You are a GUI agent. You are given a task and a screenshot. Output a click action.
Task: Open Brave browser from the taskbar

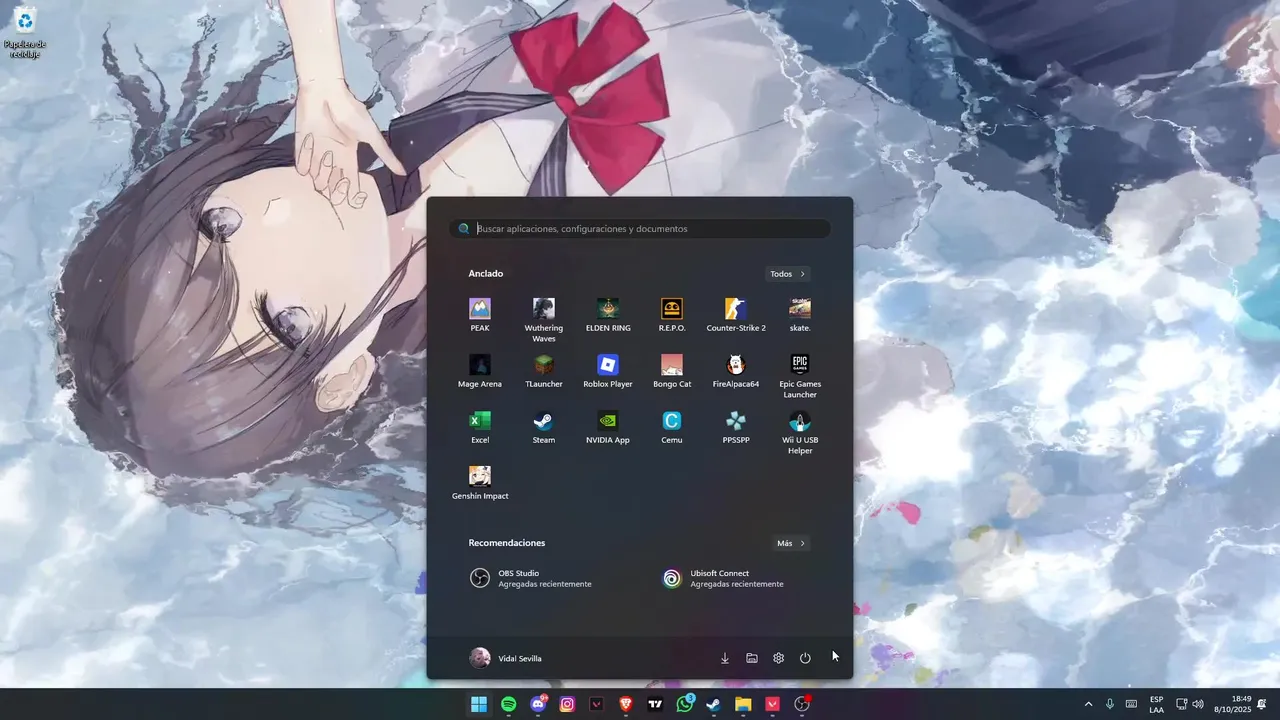(626, 704)
